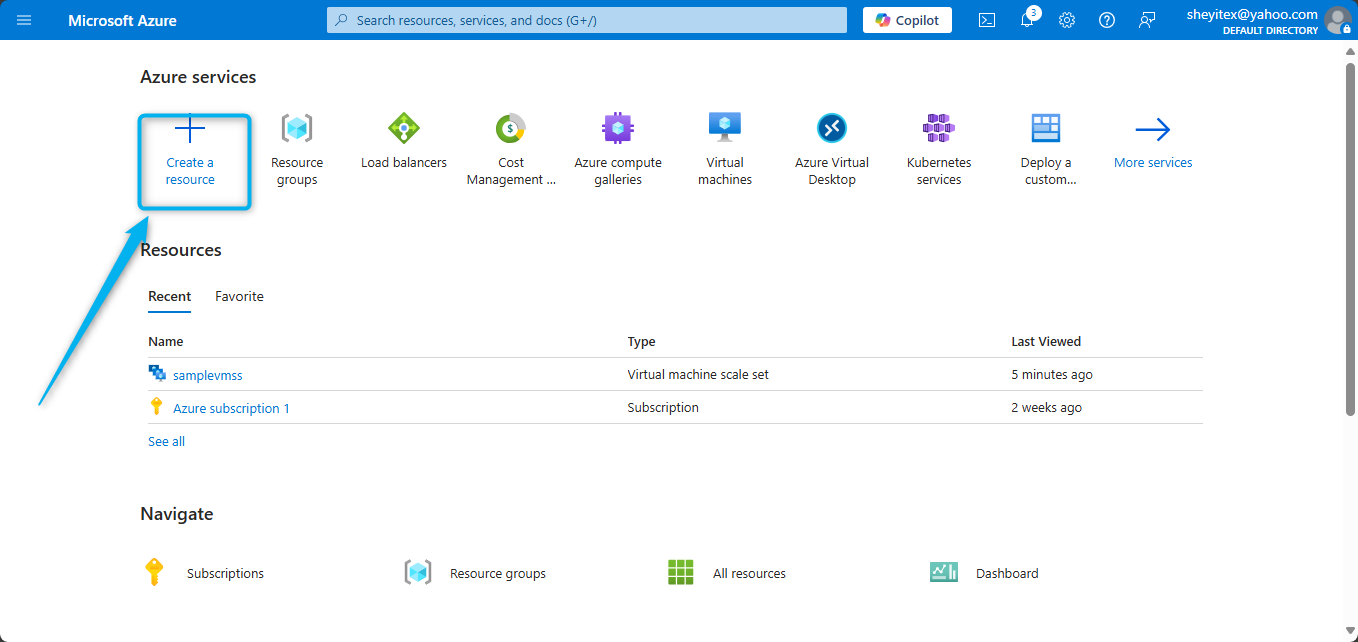This screenshot has height=642, width=1358.
Task: Click the Subscriptions key icon under Navigate
Action: pyautogui.click(x=153, y=572)
